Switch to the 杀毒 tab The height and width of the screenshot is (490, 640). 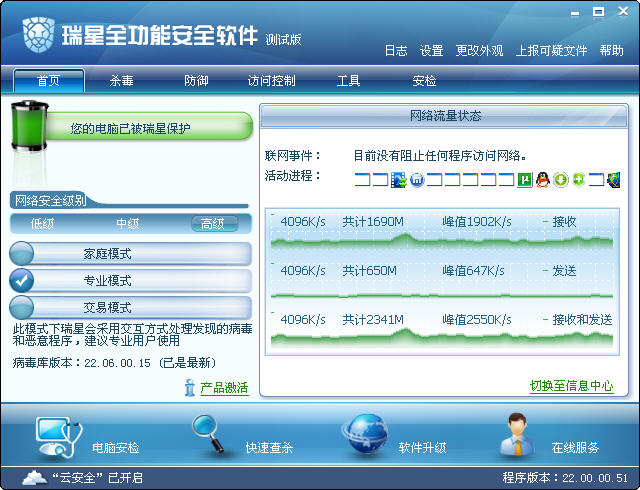[121, 80]
